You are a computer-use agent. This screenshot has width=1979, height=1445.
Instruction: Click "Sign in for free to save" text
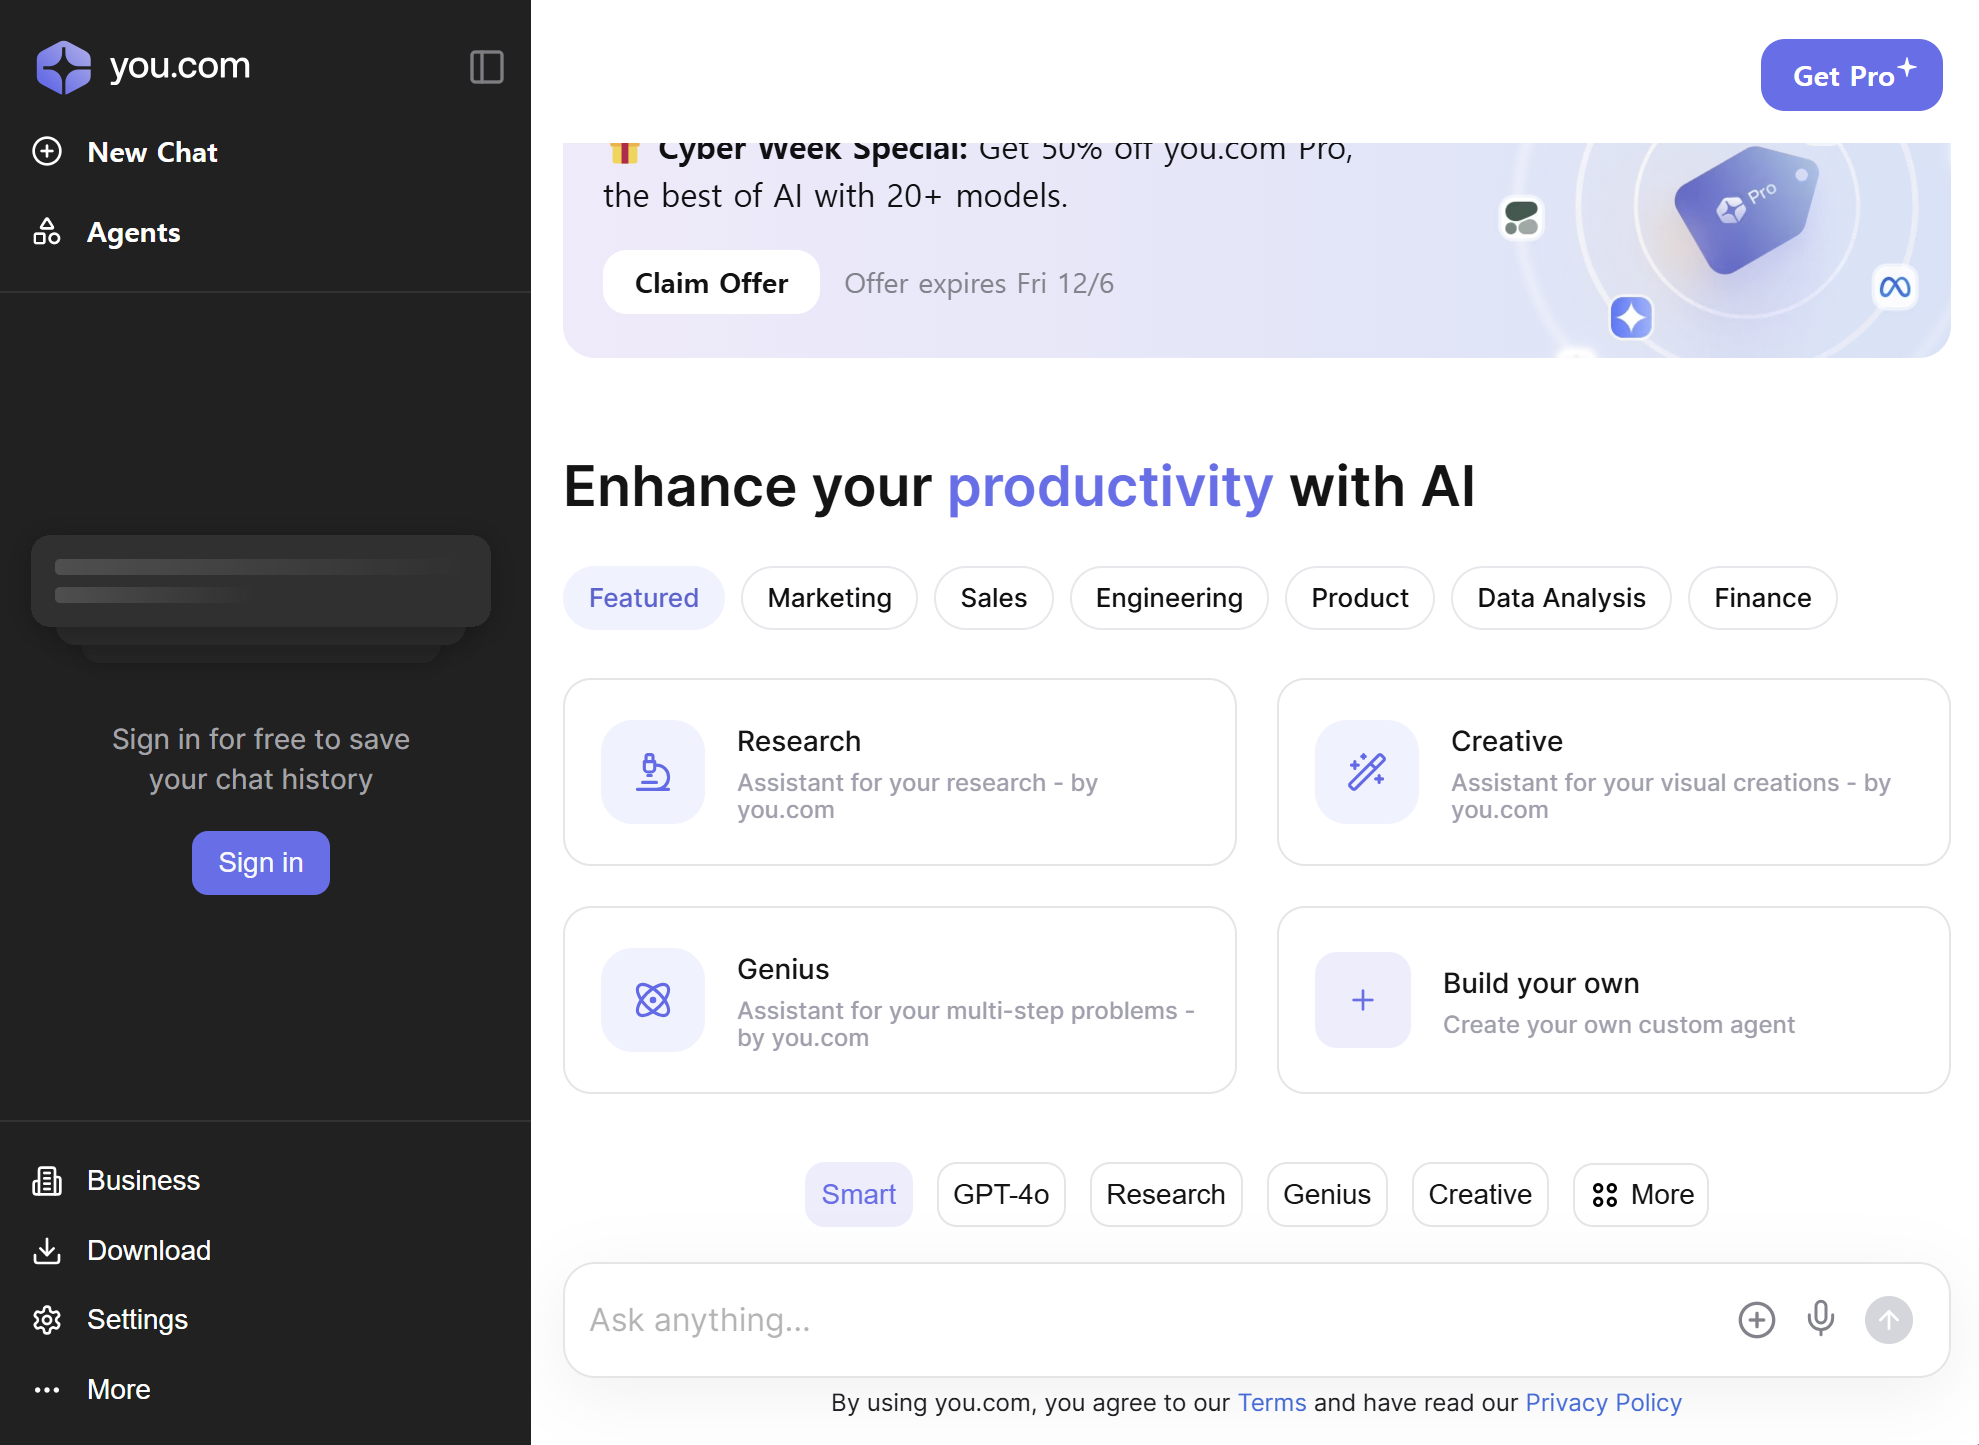pos(261,739)
